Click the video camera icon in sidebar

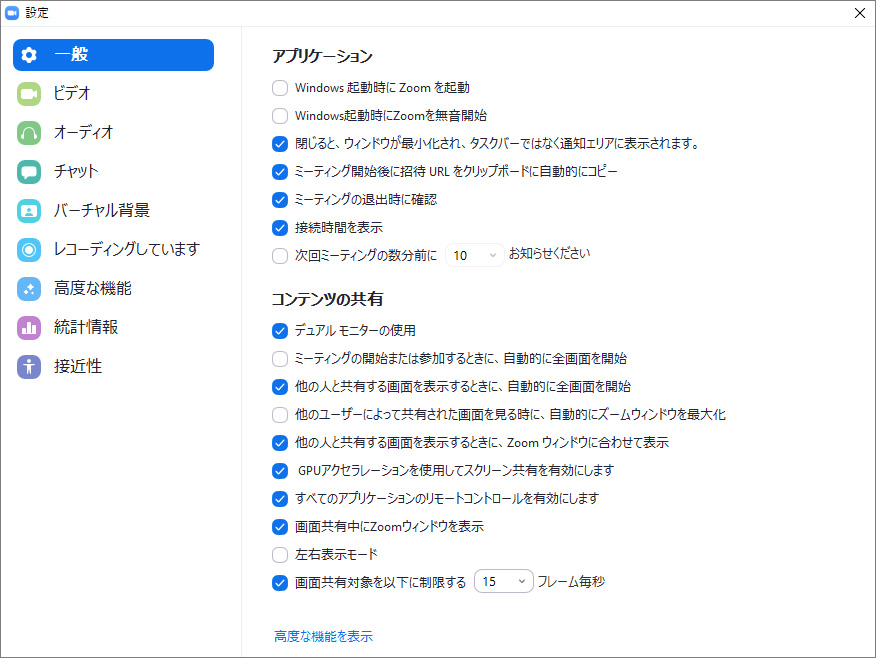[29, 94]
